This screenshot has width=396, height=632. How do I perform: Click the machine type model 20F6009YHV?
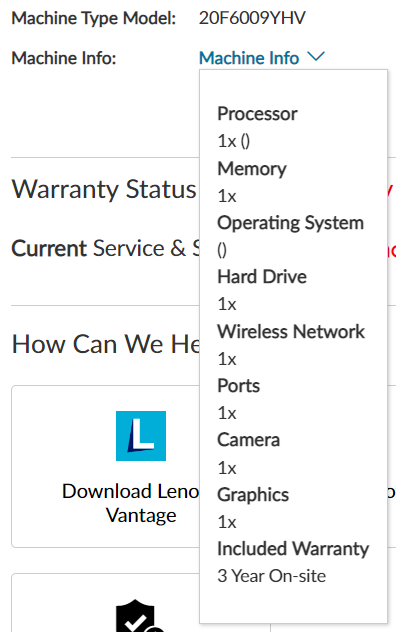point(252,18)
